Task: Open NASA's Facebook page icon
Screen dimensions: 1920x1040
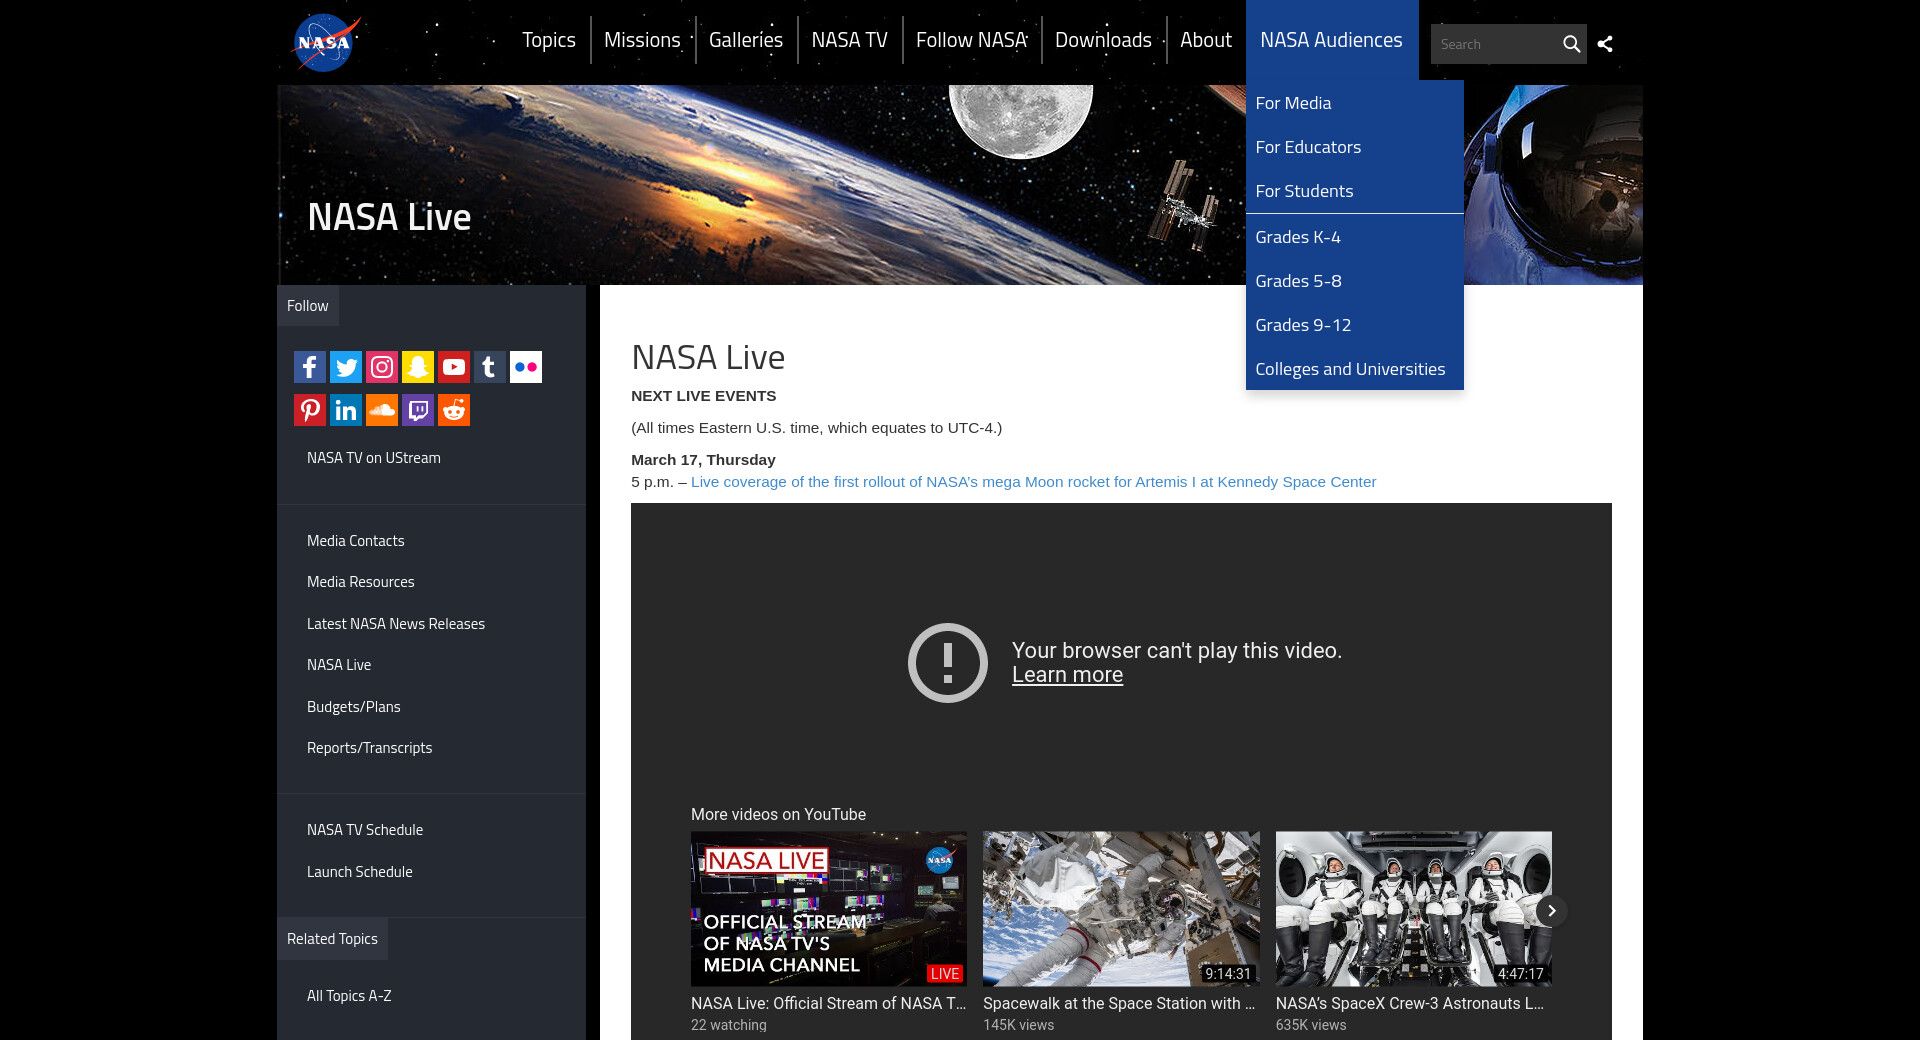Action: click(310, 367)
